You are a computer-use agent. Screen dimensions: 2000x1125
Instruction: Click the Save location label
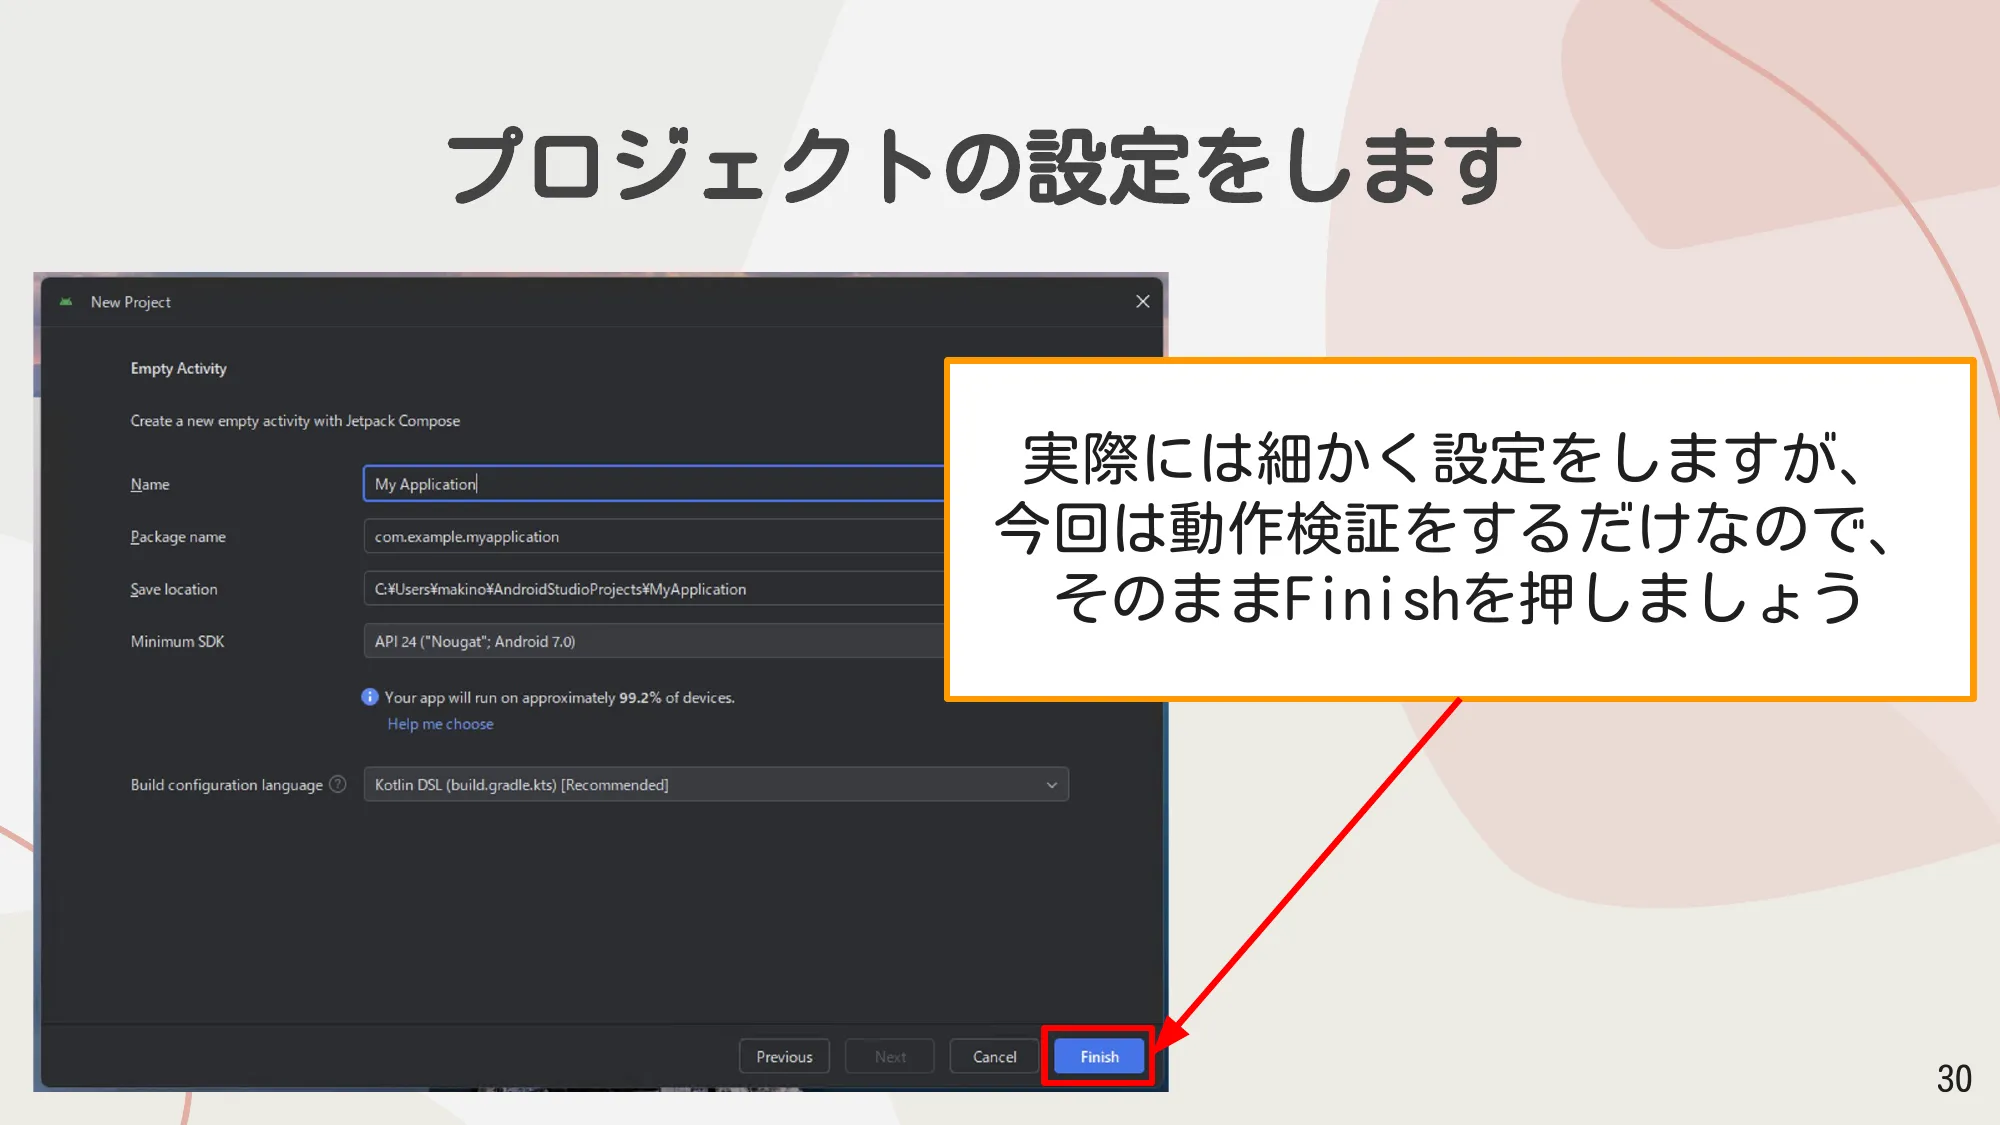tap(173, 589)
